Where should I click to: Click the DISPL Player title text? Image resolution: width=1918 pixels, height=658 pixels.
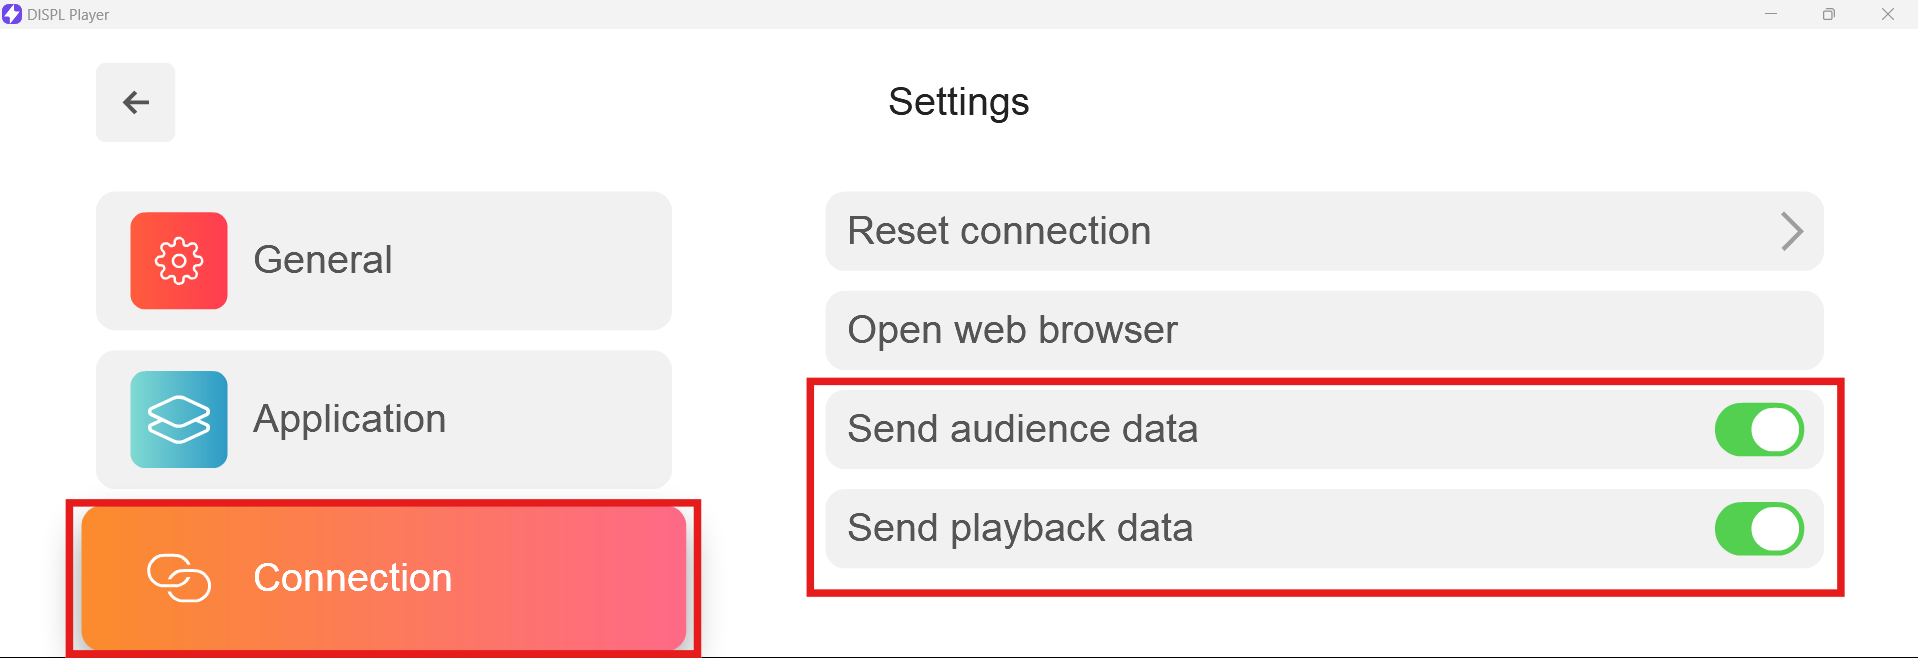point(68,15)
